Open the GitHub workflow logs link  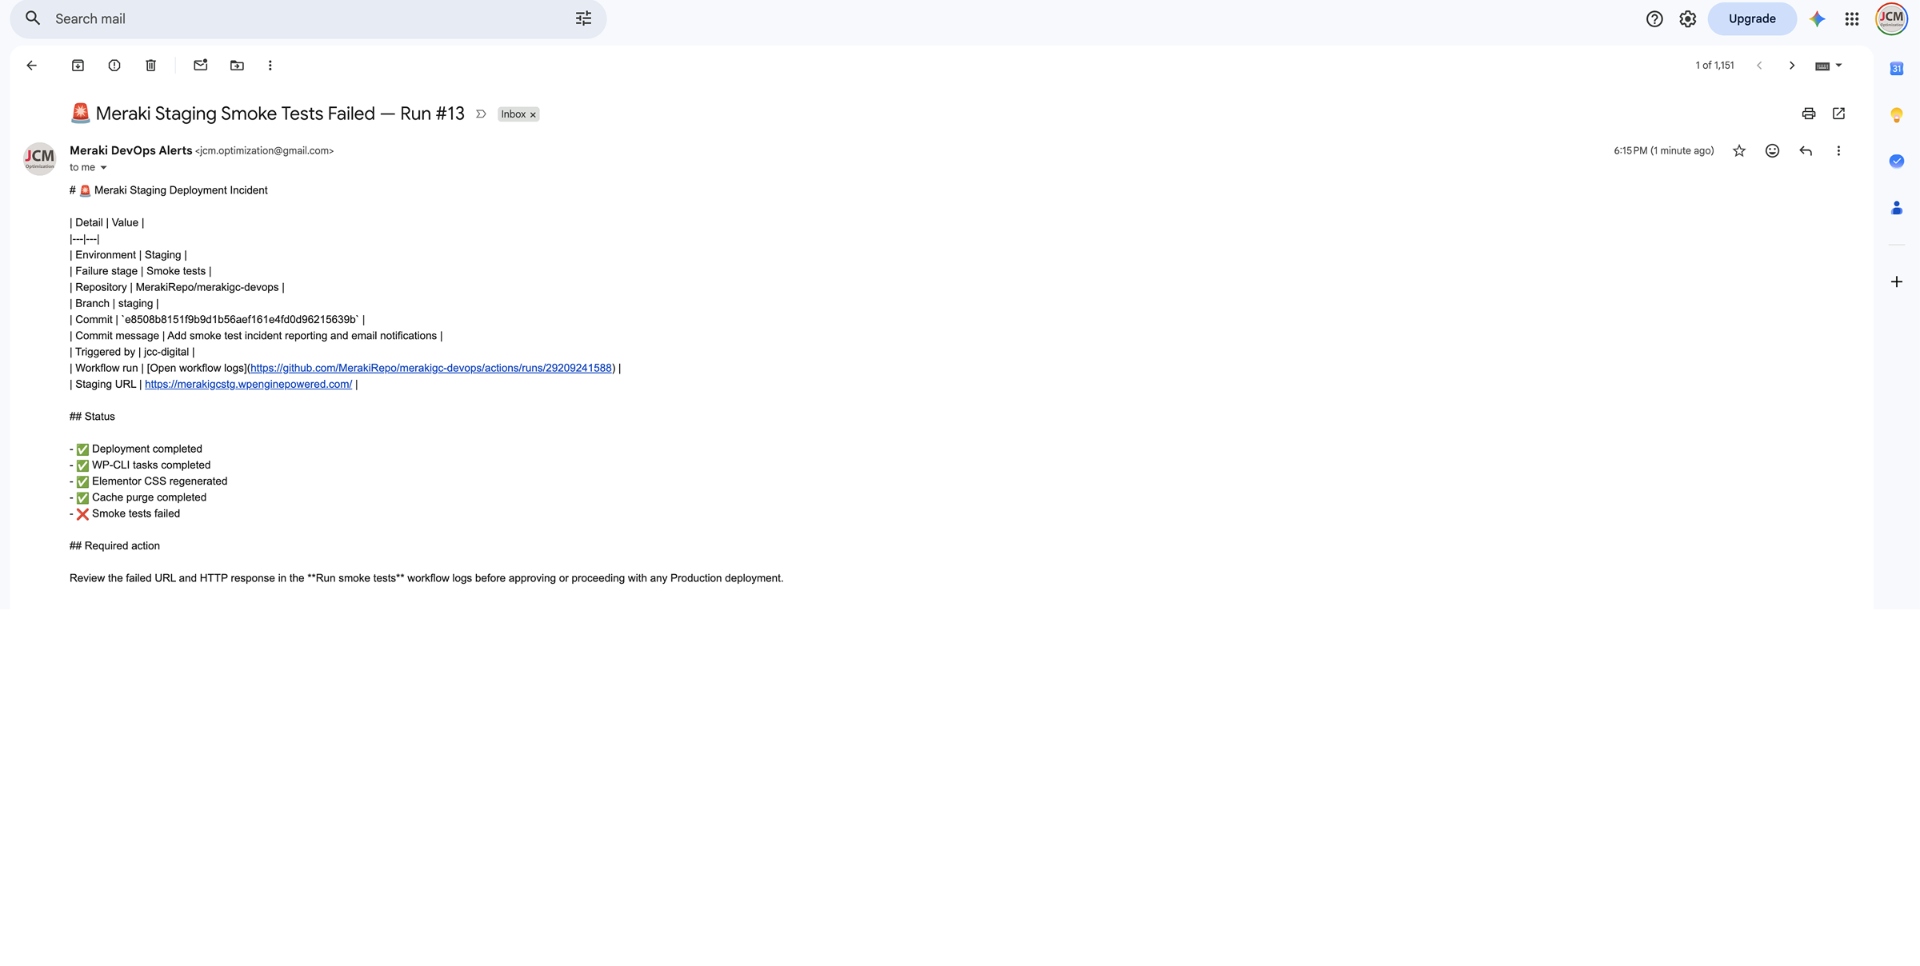pos(431,368)
